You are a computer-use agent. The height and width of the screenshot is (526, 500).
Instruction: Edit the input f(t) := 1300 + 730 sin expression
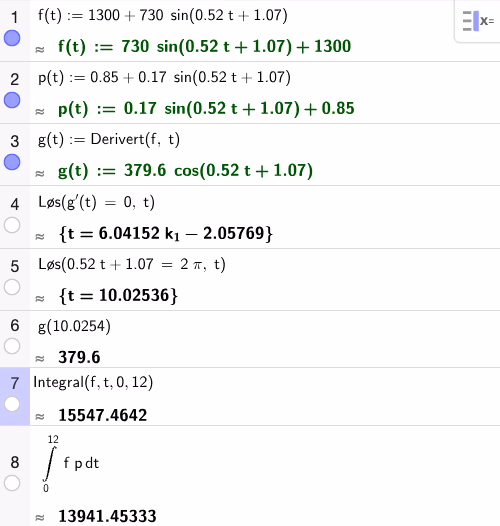[x=163, y=15]
